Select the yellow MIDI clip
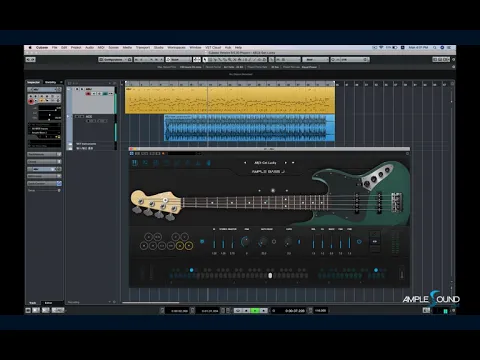Image resolution: width=480 pixels, height=360 pixels. [230, 100]
